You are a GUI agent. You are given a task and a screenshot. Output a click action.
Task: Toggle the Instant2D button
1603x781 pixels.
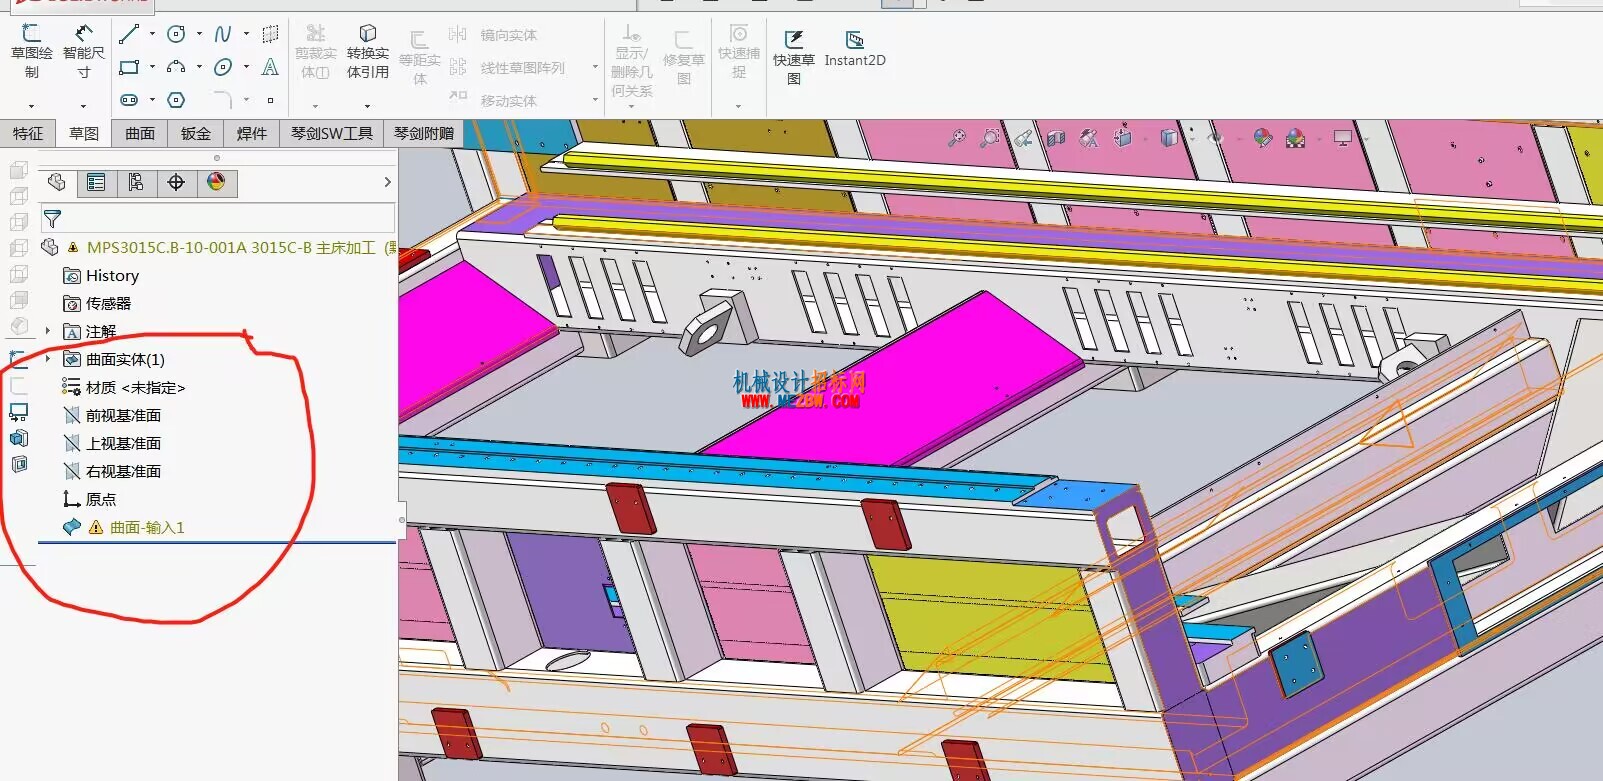click(855, 49)
